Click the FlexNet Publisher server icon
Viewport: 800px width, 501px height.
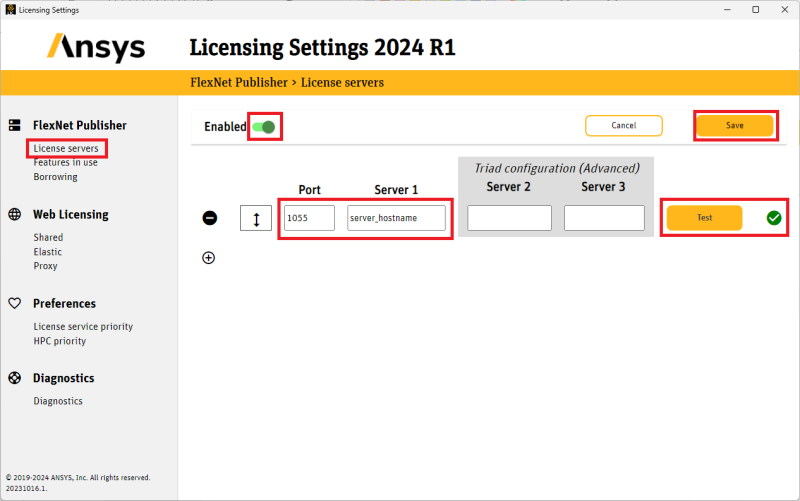[14, 125]
